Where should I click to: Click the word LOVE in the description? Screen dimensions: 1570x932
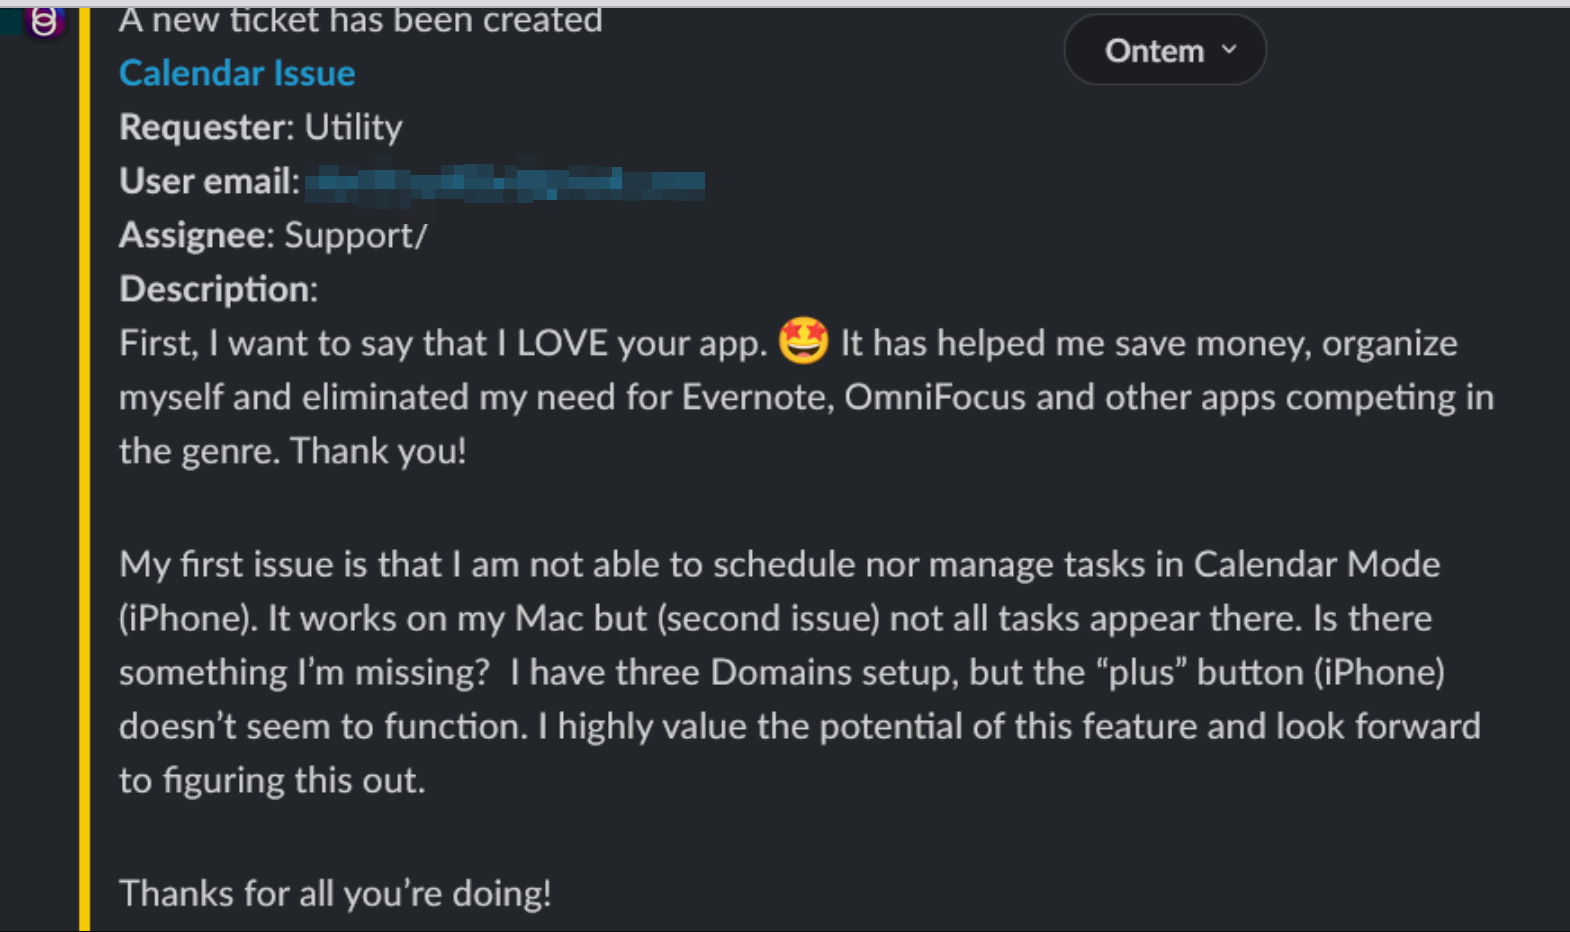(x=562, y=344)
